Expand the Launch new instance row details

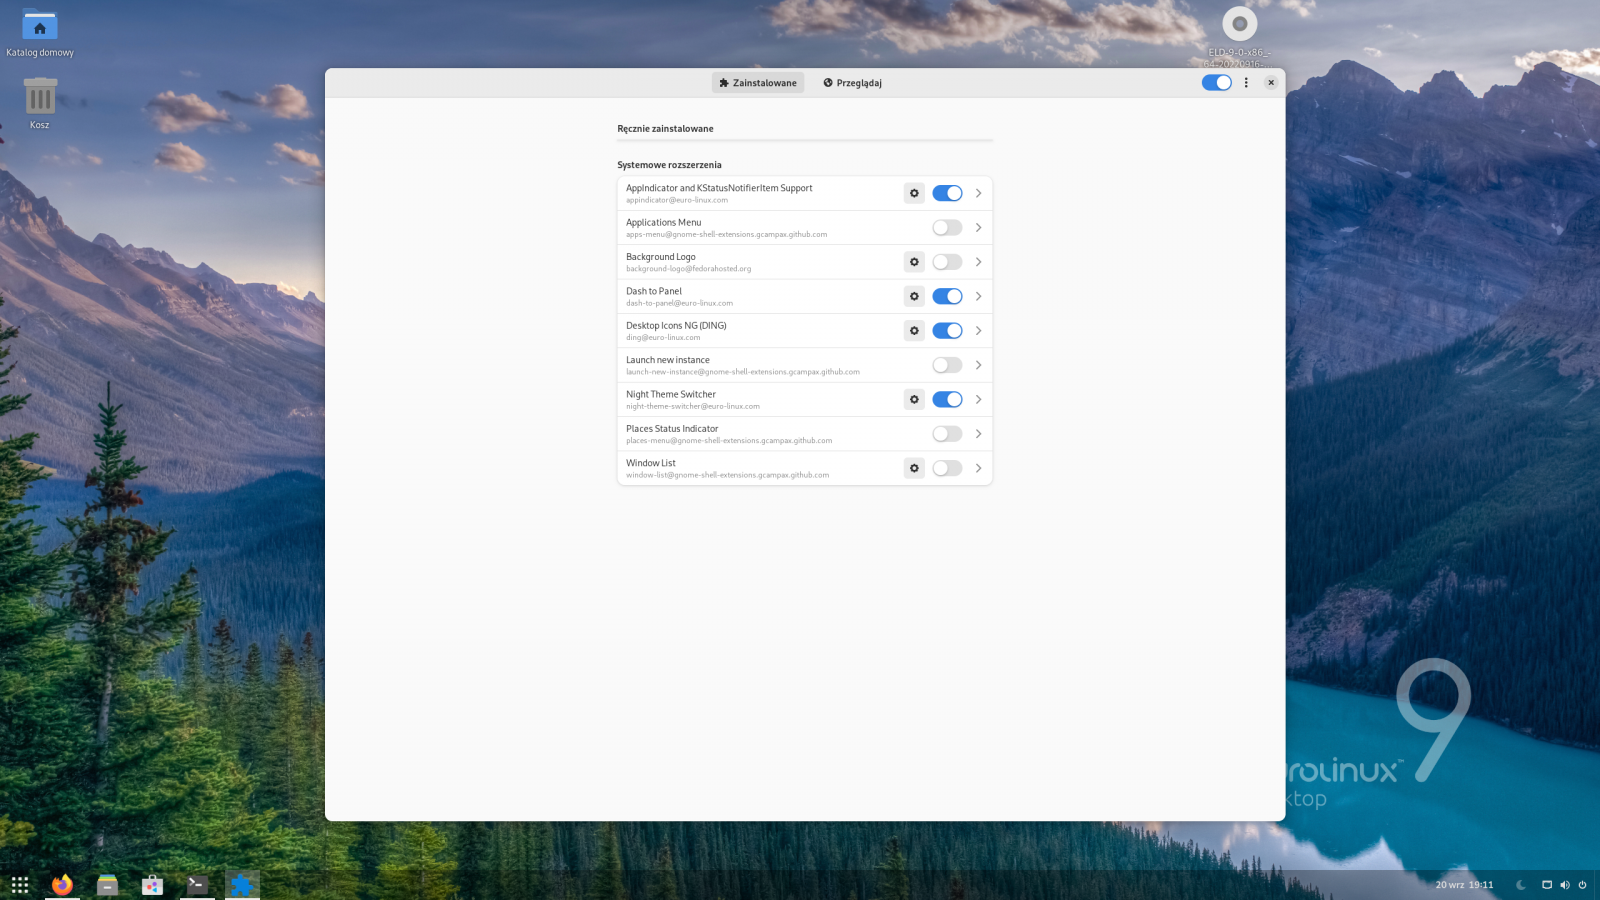tap(978, 365)
